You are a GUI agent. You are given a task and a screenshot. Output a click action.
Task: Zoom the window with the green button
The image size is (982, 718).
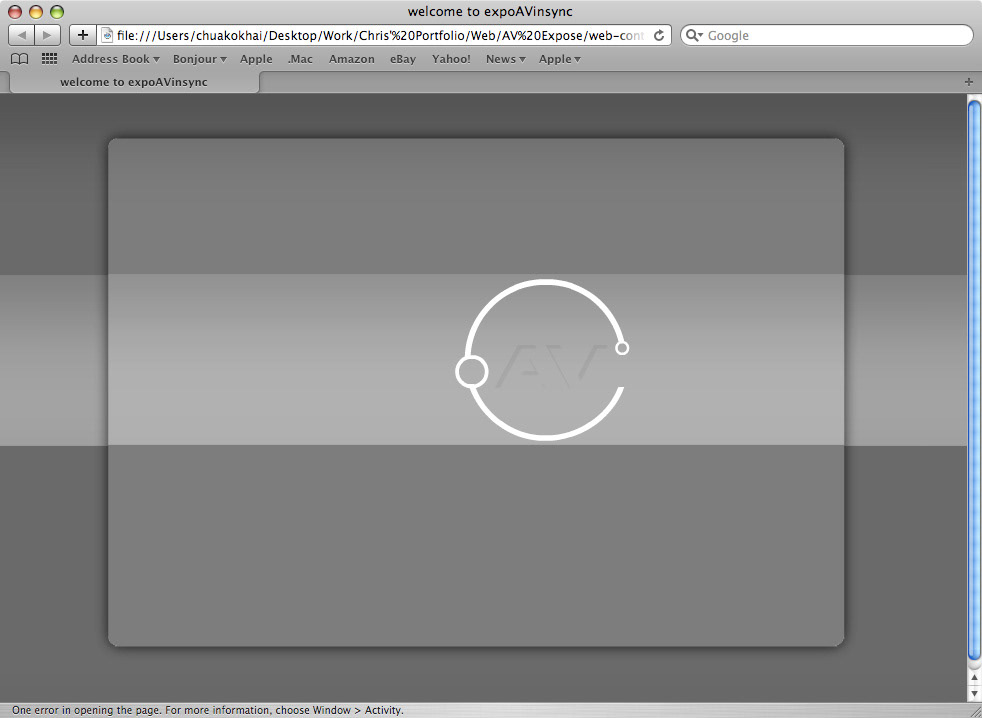[x=57, y=11]
